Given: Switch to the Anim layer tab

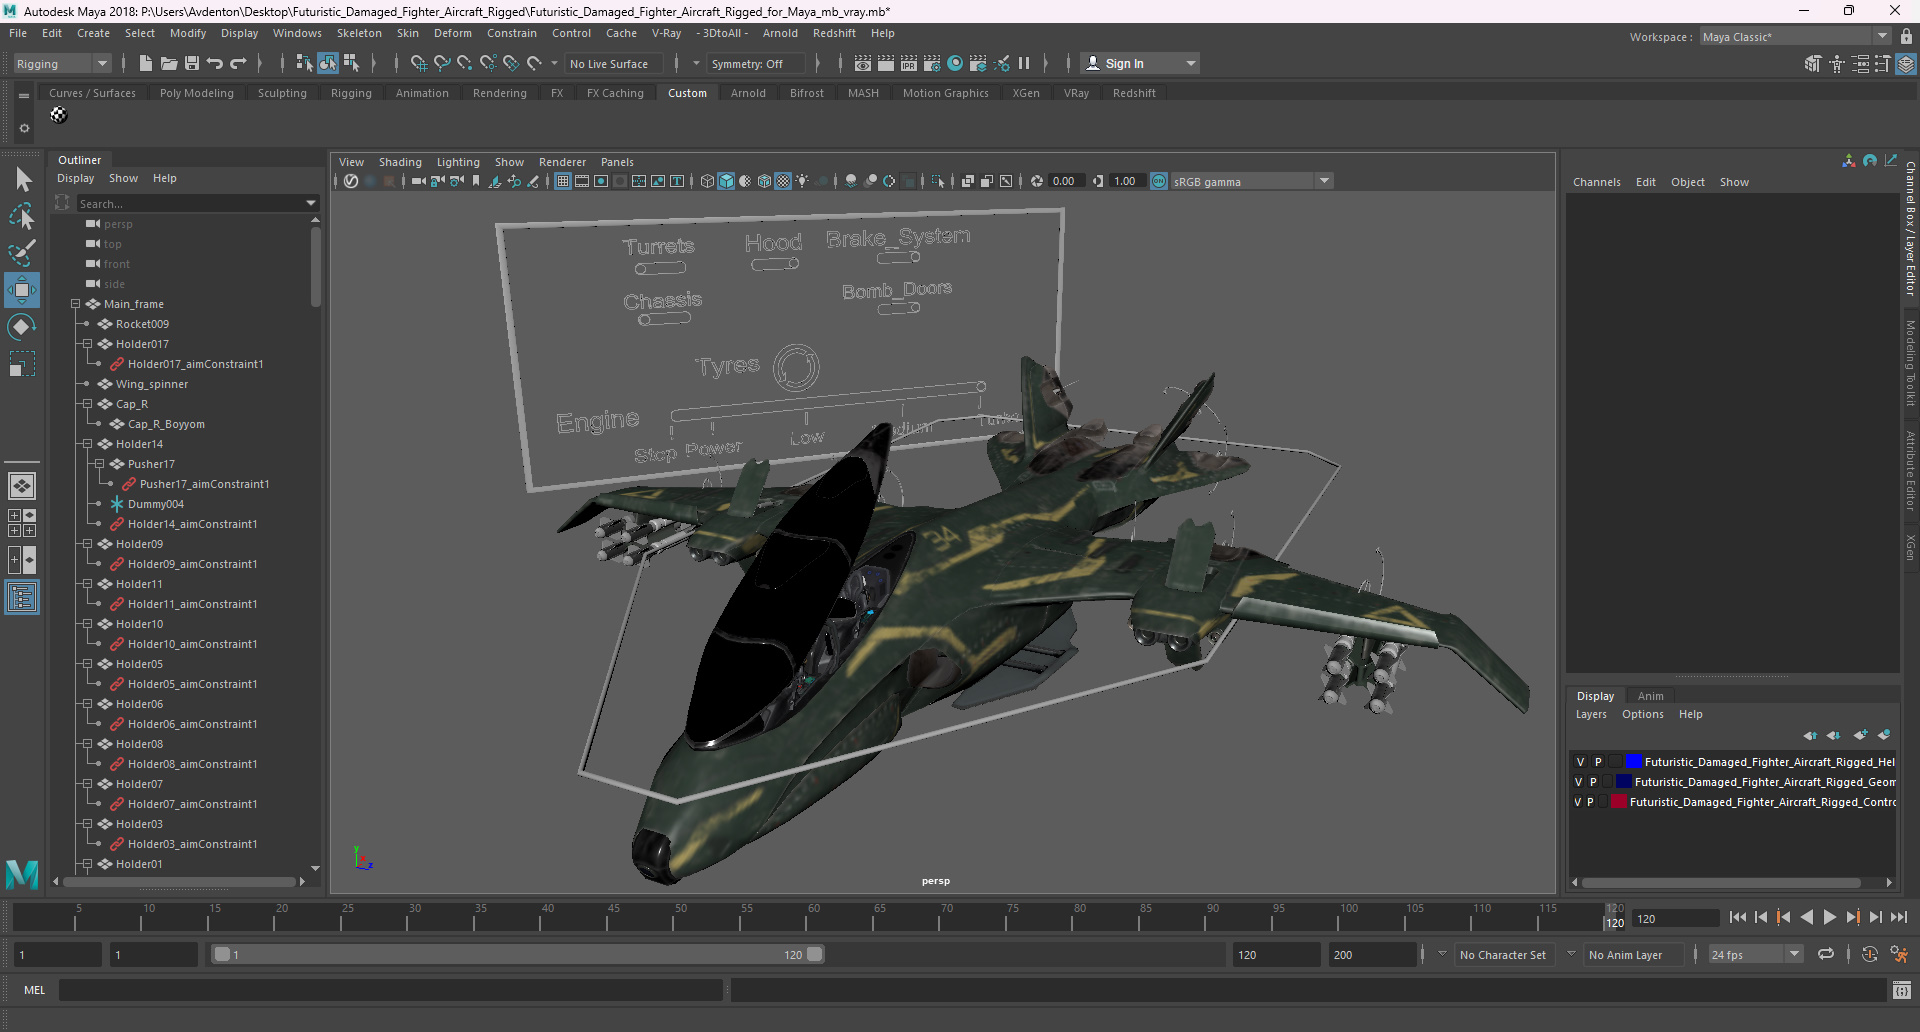Looking at the screenshot, I should tap(1650, 696).
